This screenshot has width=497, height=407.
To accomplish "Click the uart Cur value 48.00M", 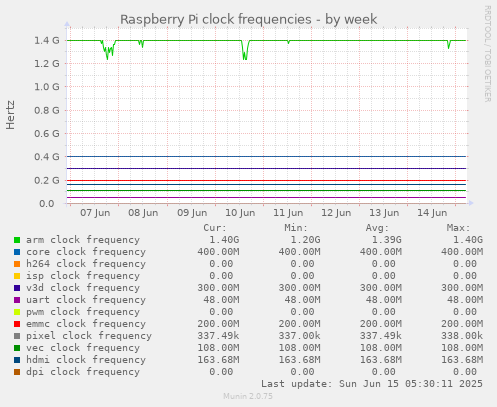I will pyautogui.click(x=221, y=300).
